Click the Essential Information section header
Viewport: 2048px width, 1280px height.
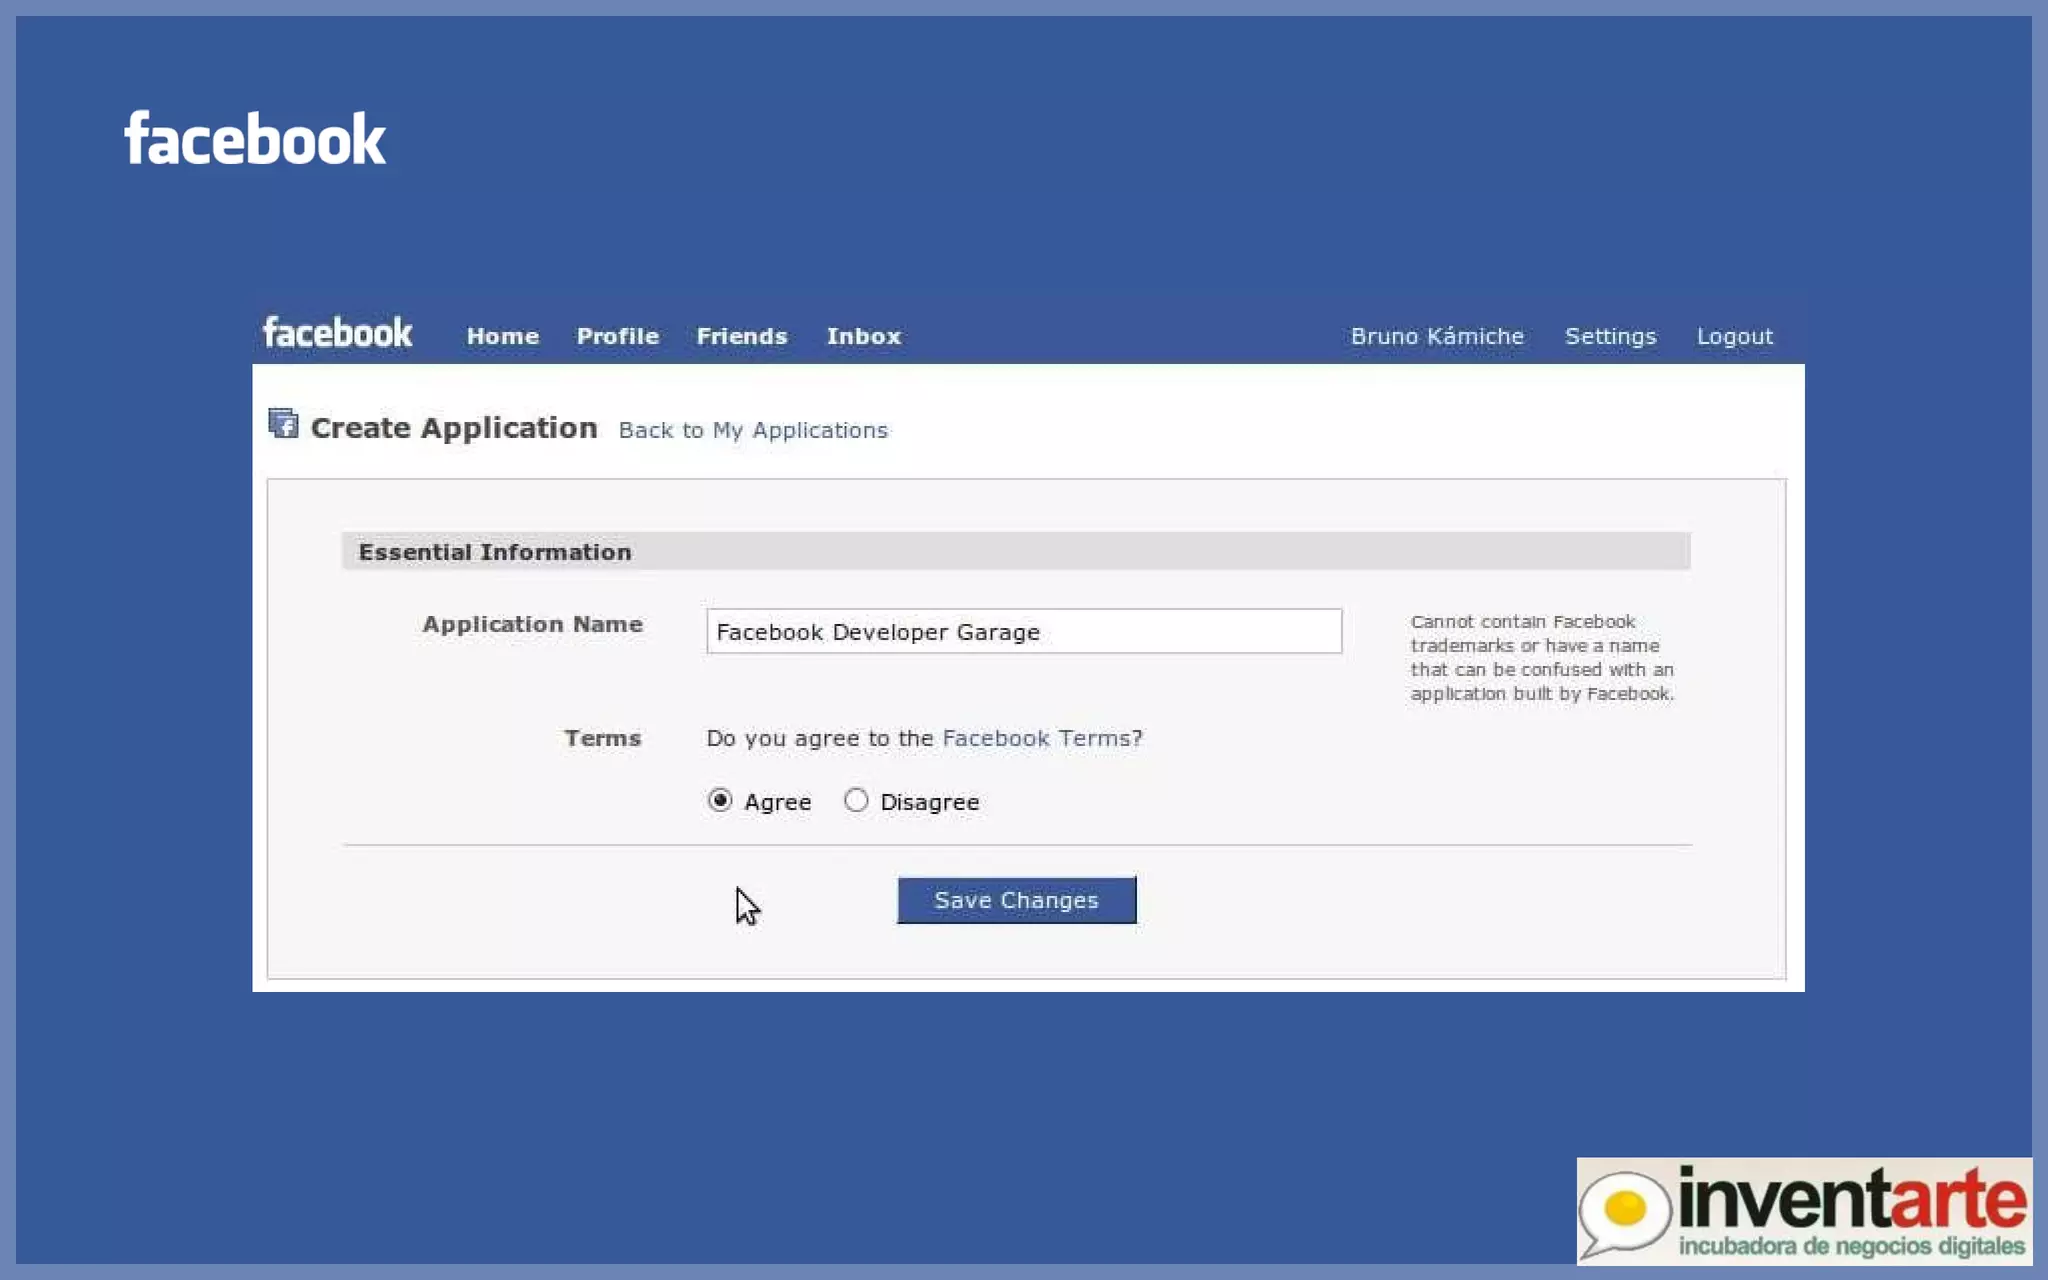tap(495, 552)
